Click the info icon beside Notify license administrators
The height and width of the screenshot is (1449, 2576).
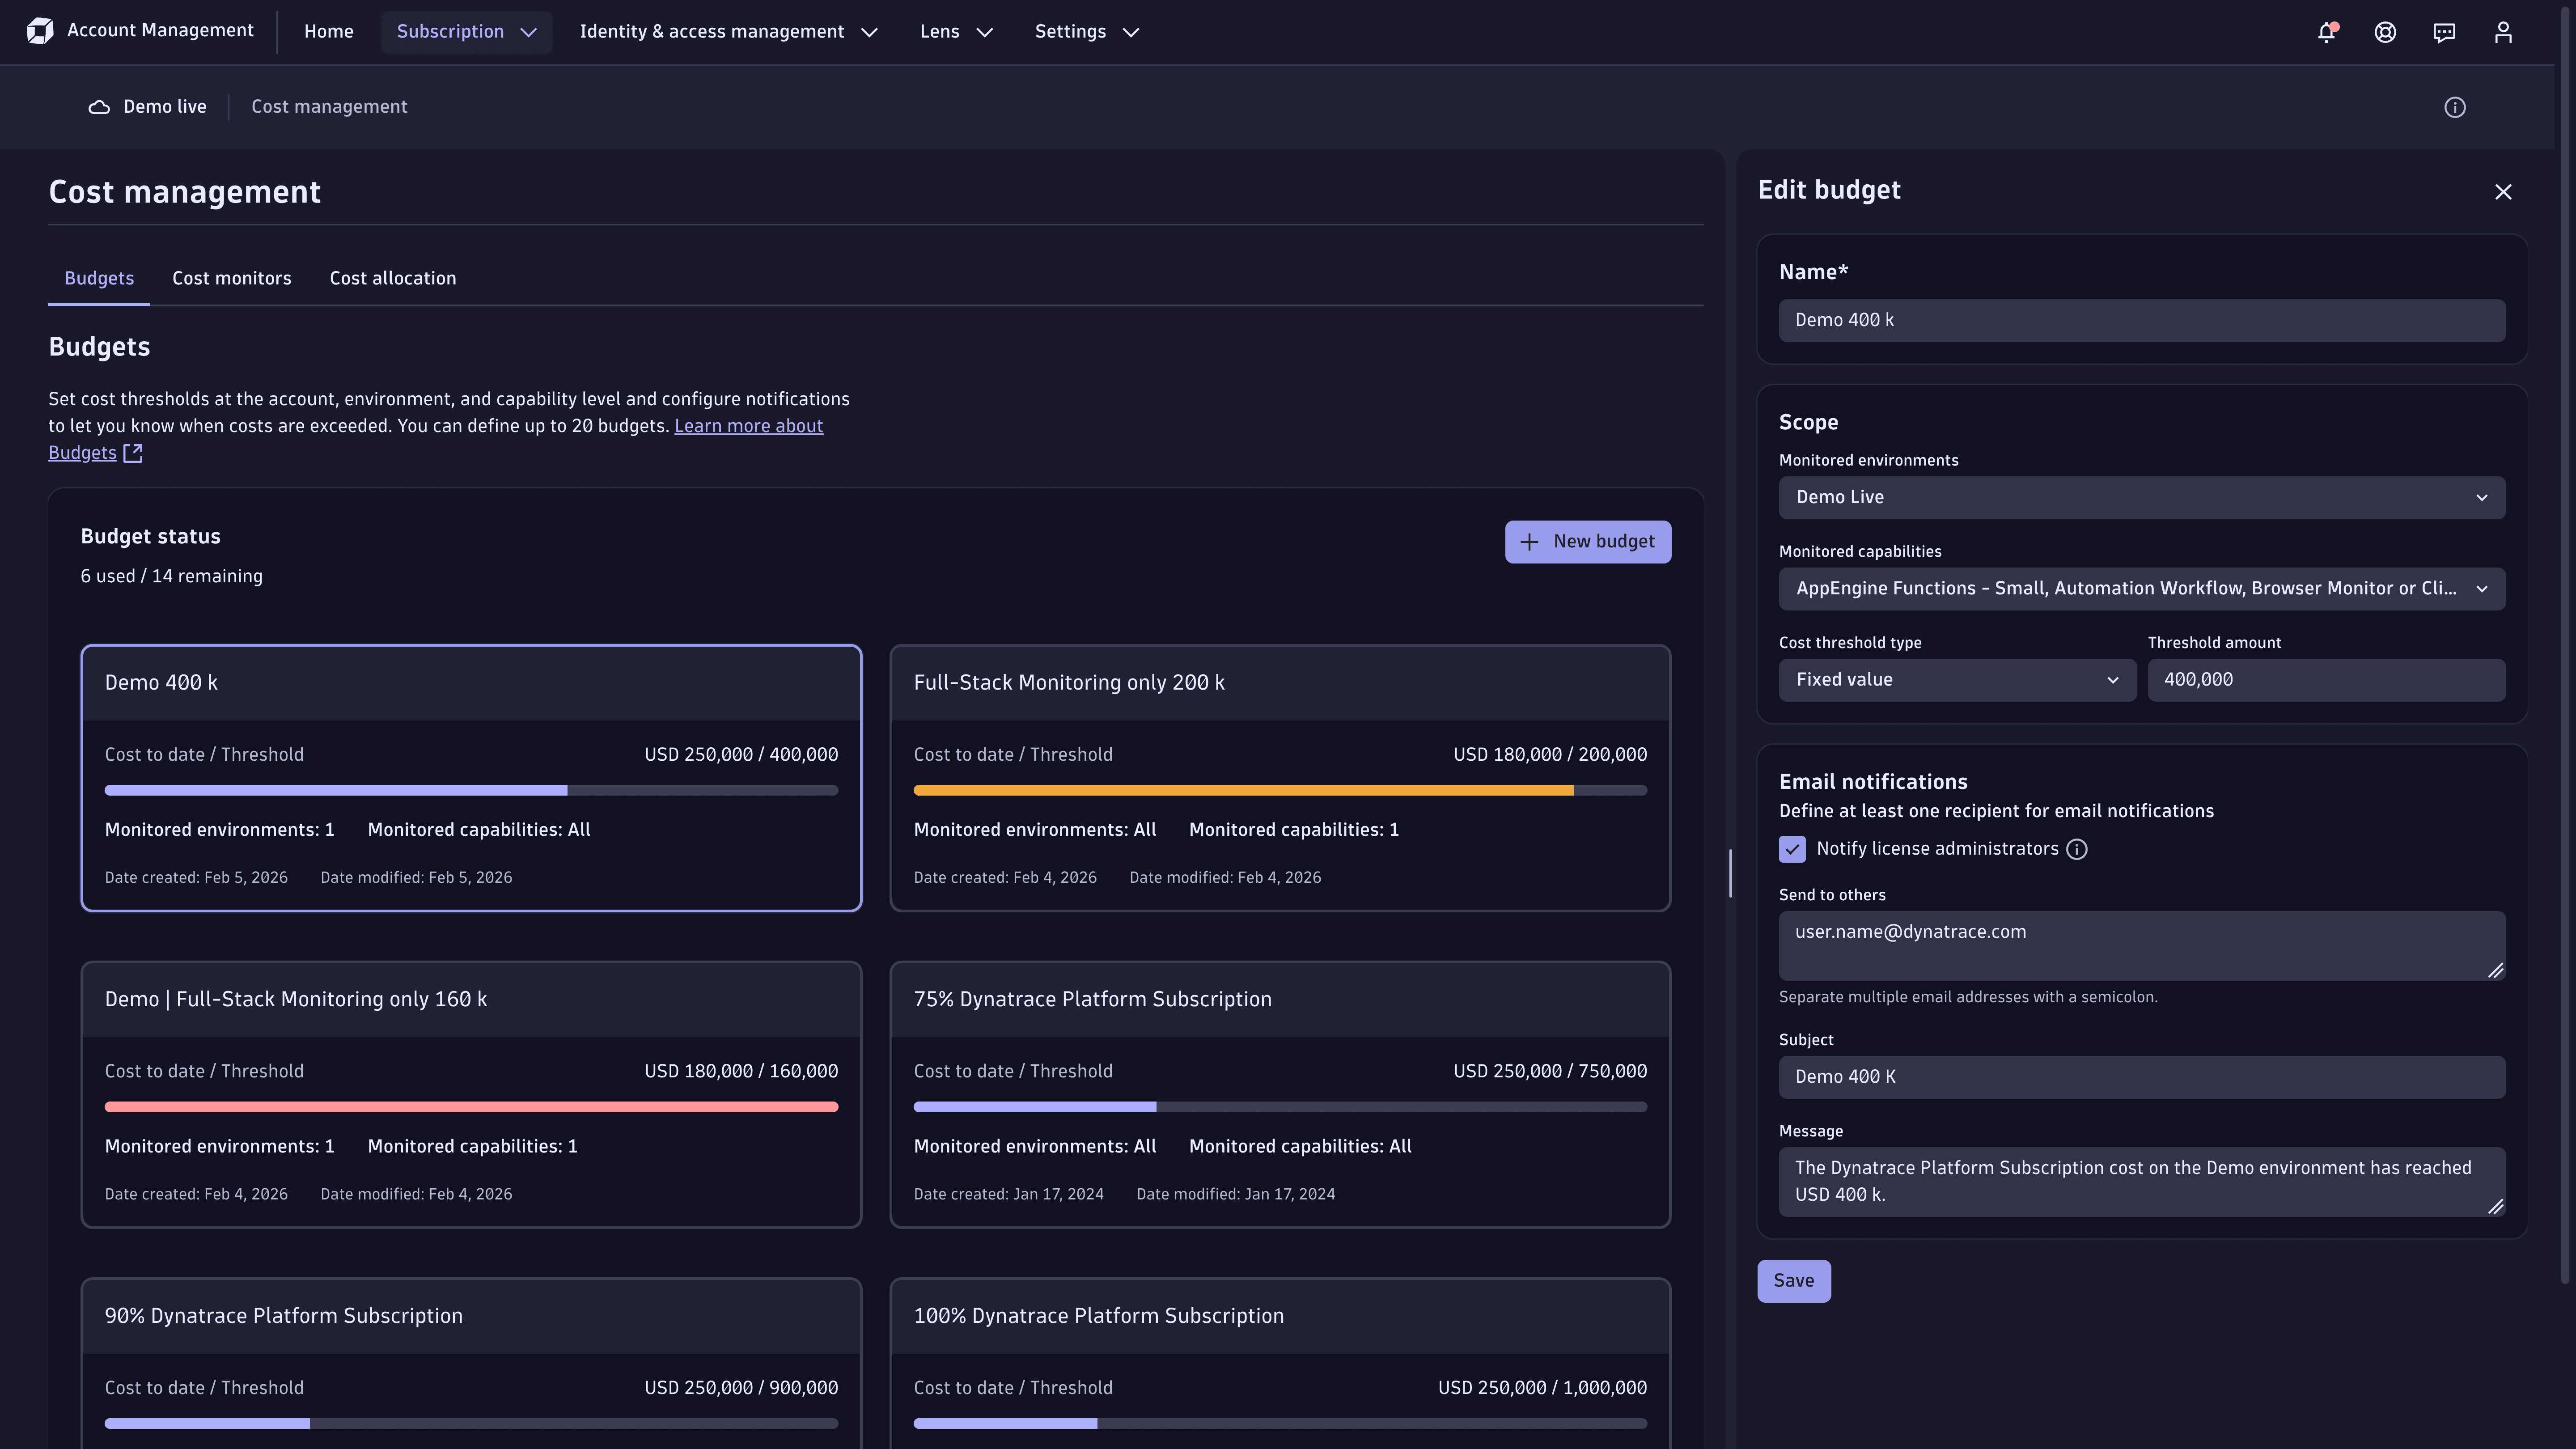pos(2077,849)
